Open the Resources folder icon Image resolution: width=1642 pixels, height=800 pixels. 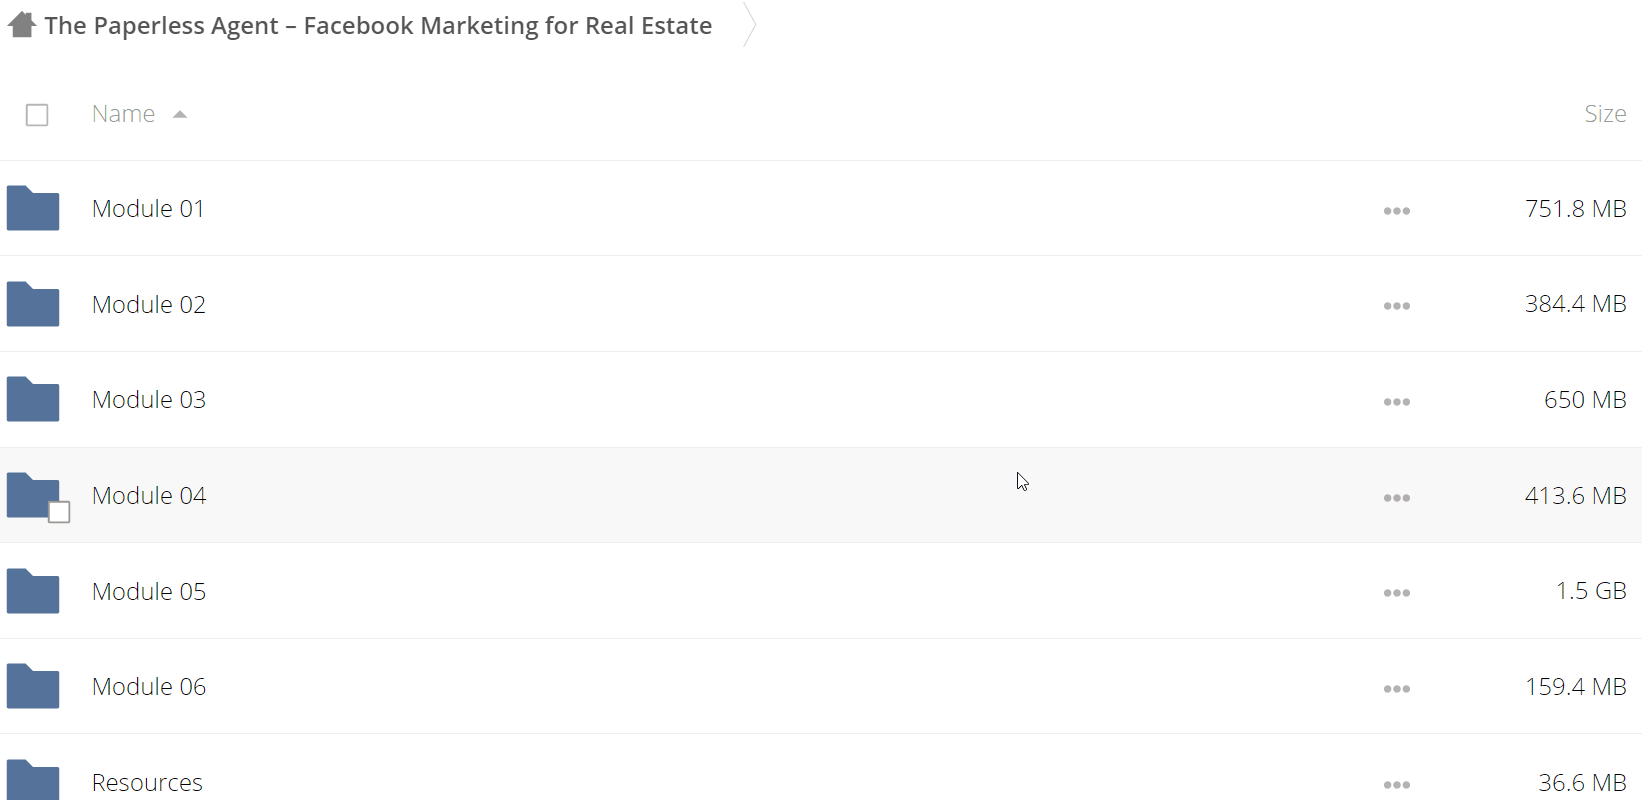[x=33, y=781]
